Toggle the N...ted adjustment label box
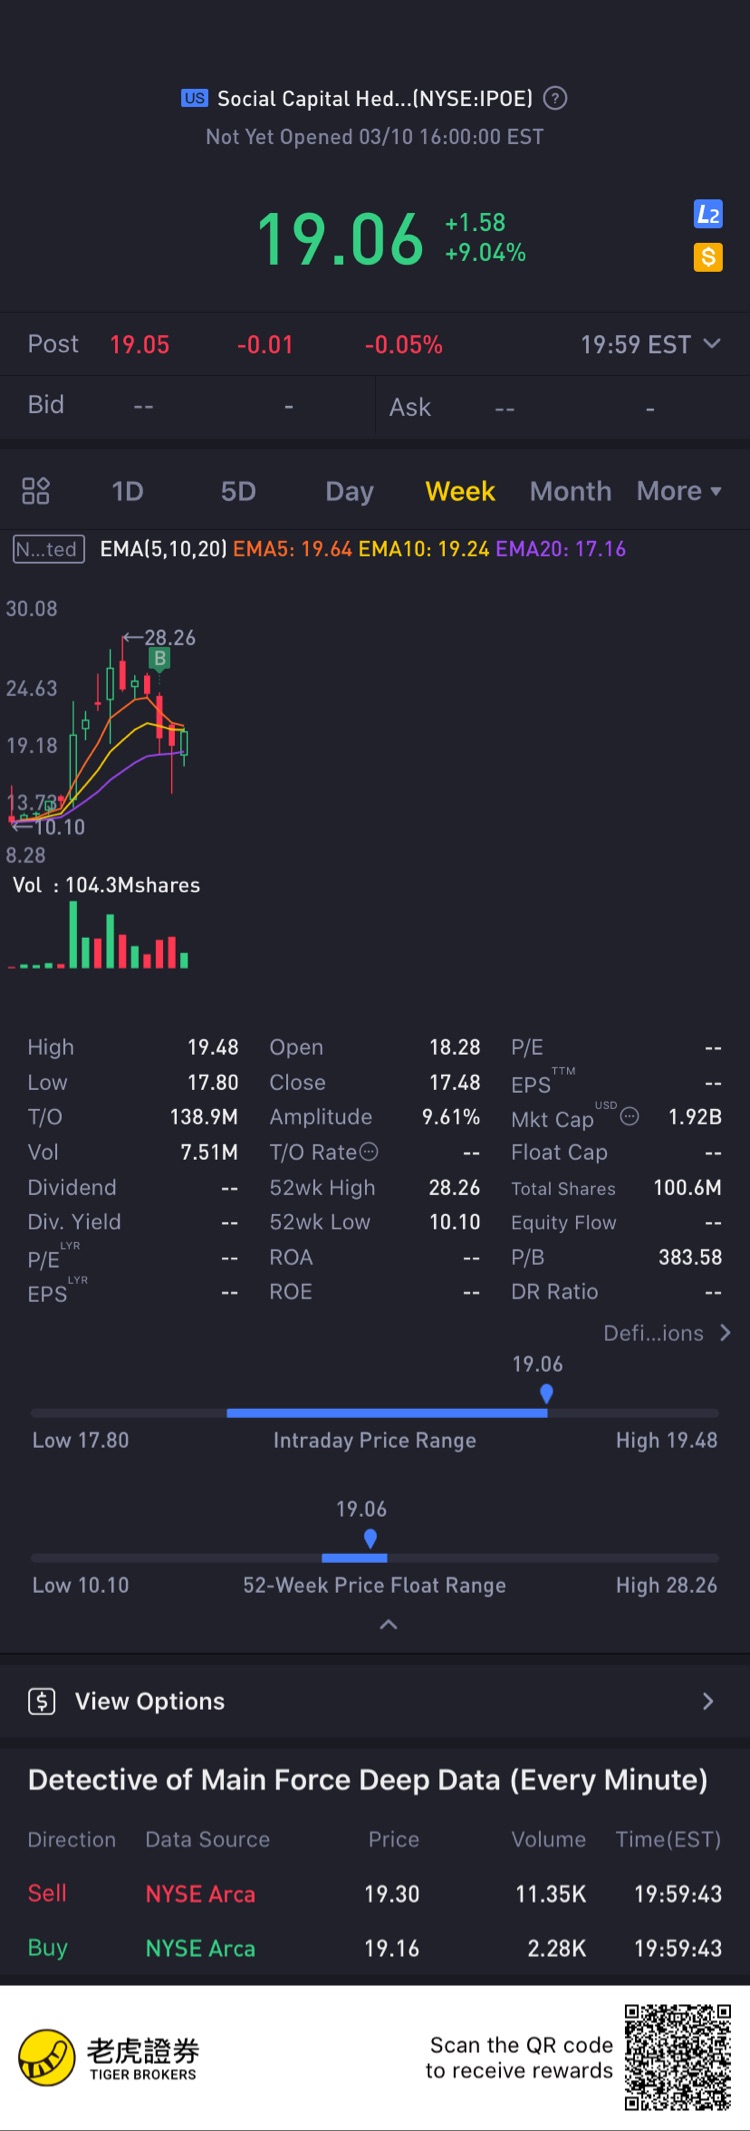 pyautogui.click(x=48, y=549)
